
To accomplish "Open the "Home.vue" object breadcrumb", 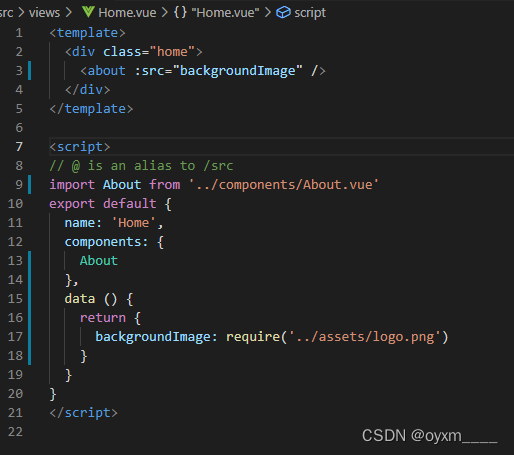I will tap(225, 13).
